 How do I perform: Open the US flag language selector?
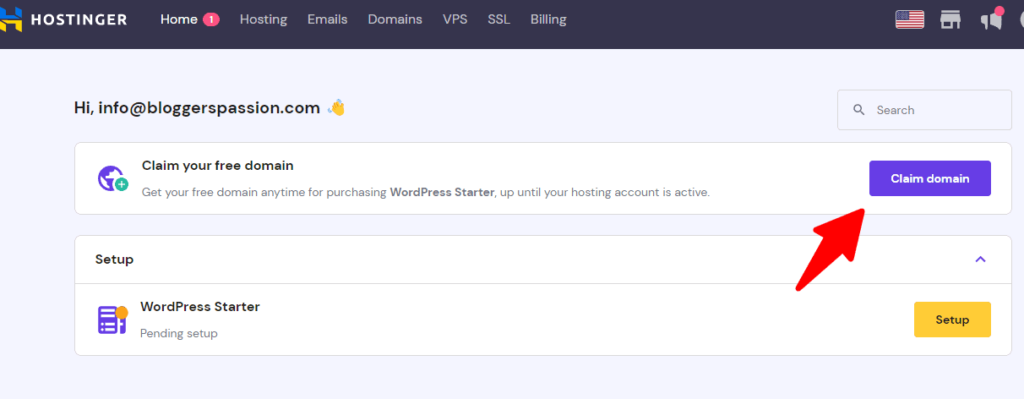click(909, 20)
